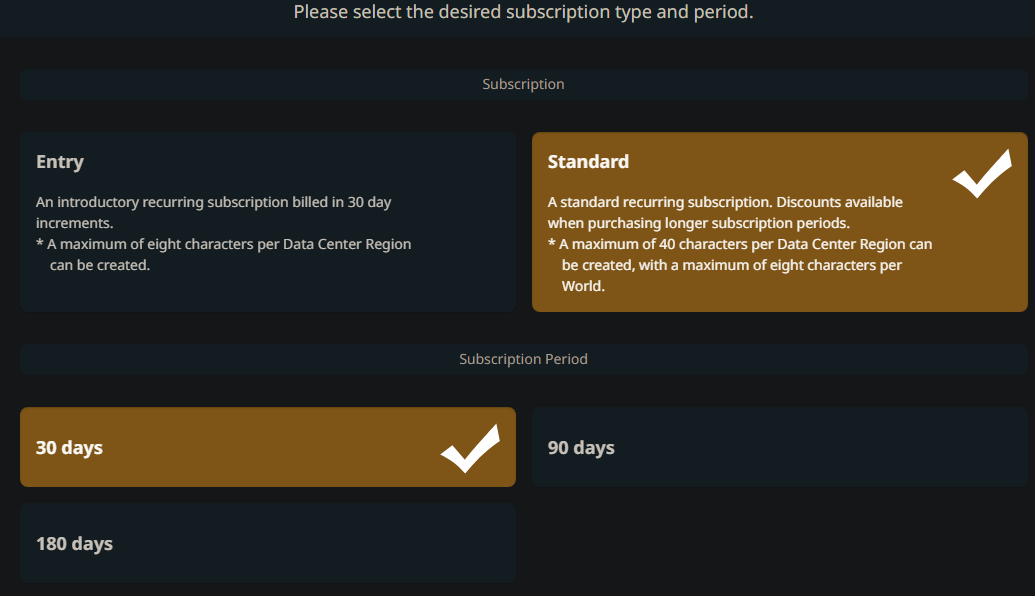Choose the 90 days subscription period
The image size is (1035, 596).
[779, 447]
